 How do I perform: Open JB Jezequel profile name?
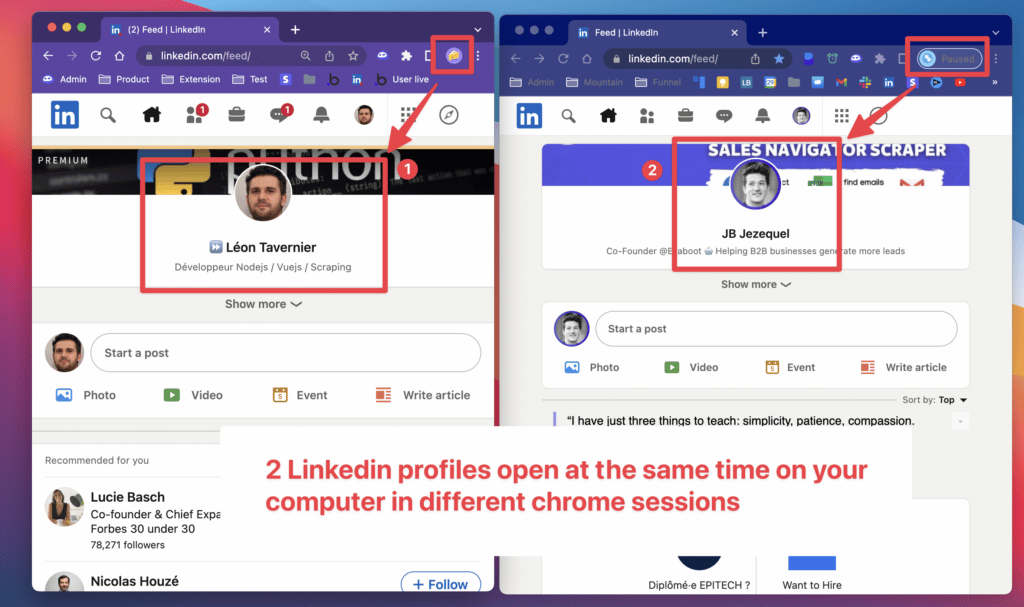[x=755, y=233]
